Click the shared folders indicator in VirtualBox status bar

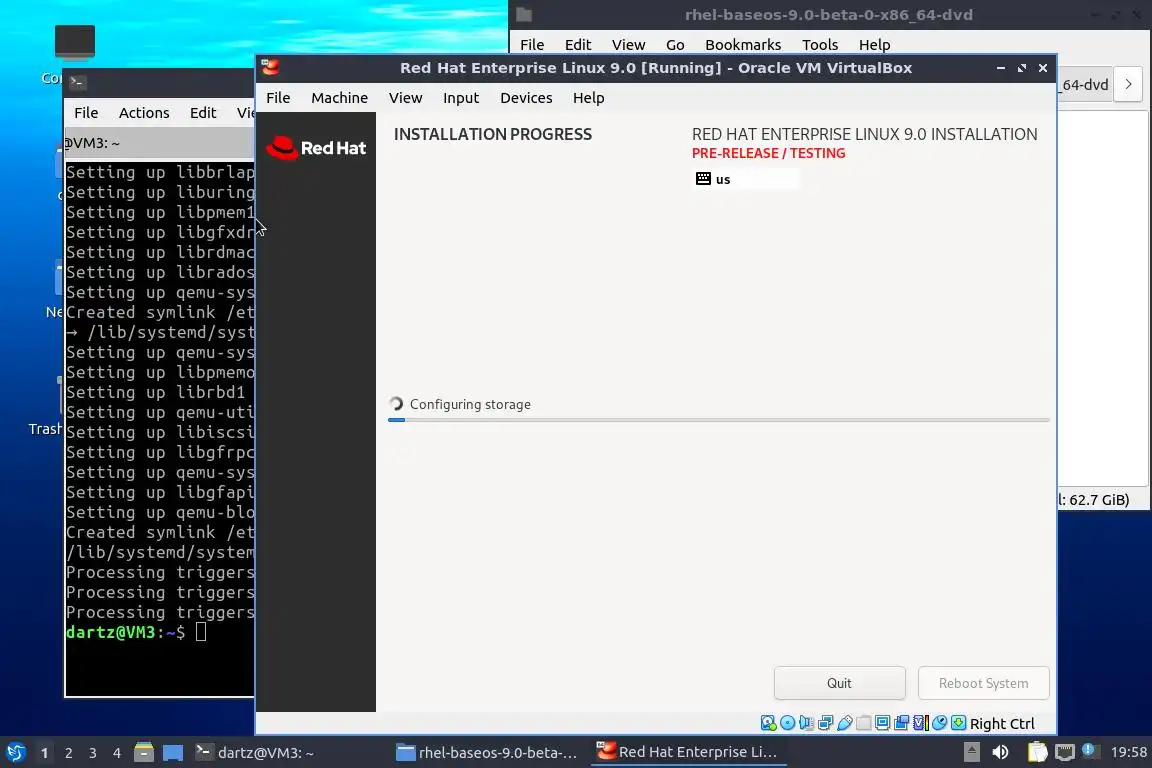pyautogui.click(x=863, y=723)
